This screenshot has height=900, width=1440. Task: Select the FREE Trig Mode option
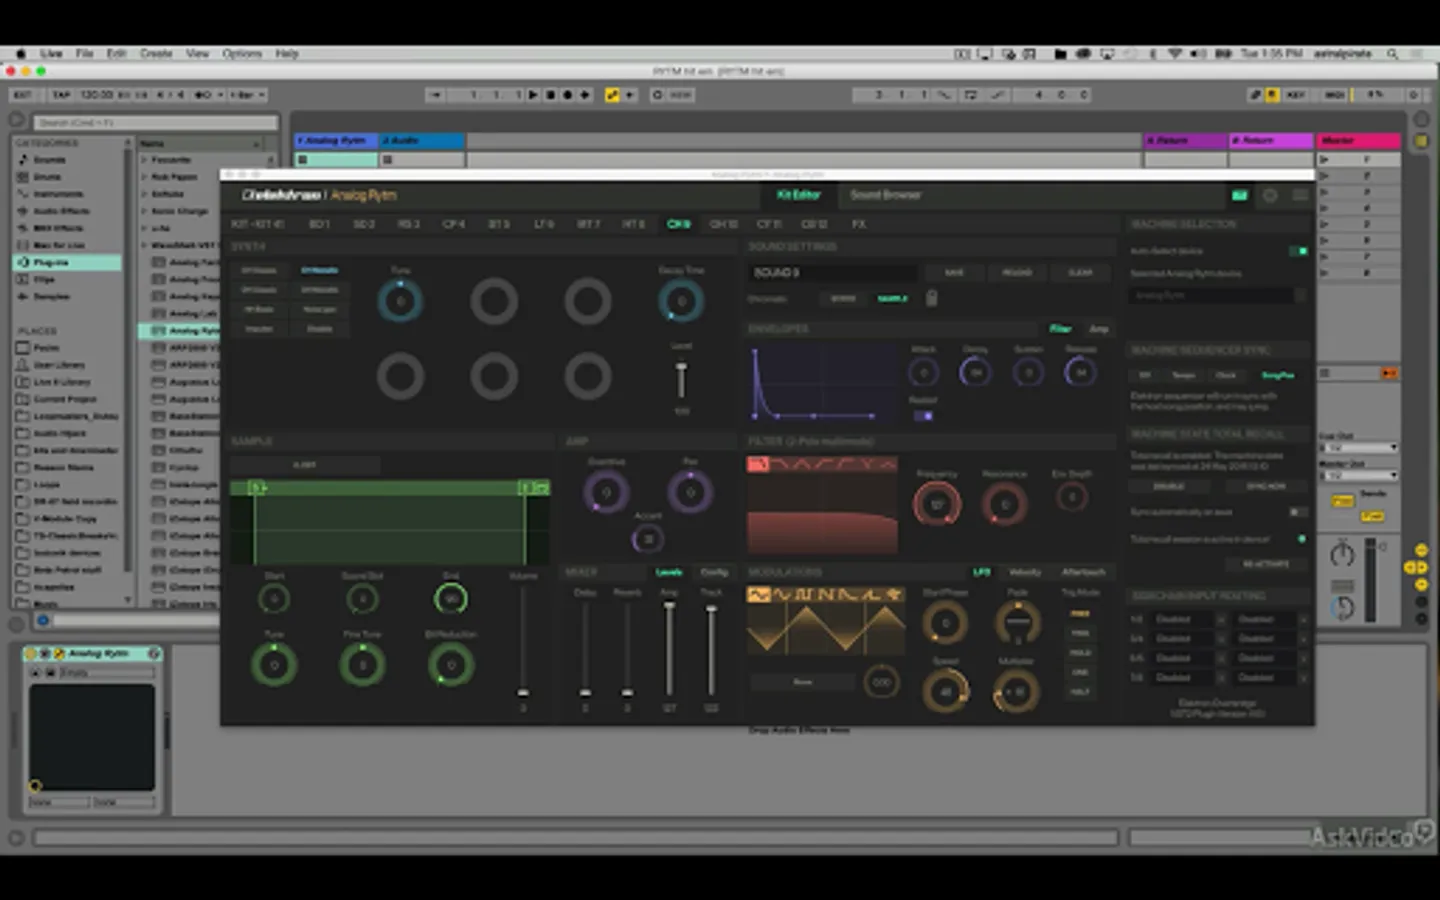coord(1081,614)
